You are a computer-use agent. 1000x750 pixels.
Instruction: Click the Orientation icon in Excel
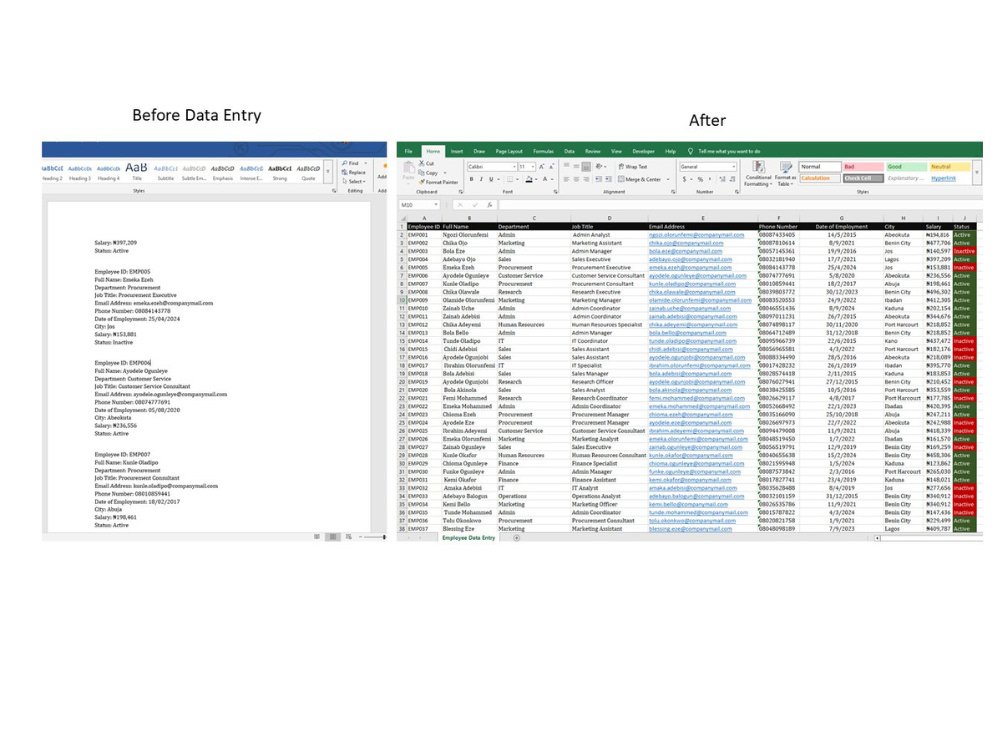click(599, 166)
